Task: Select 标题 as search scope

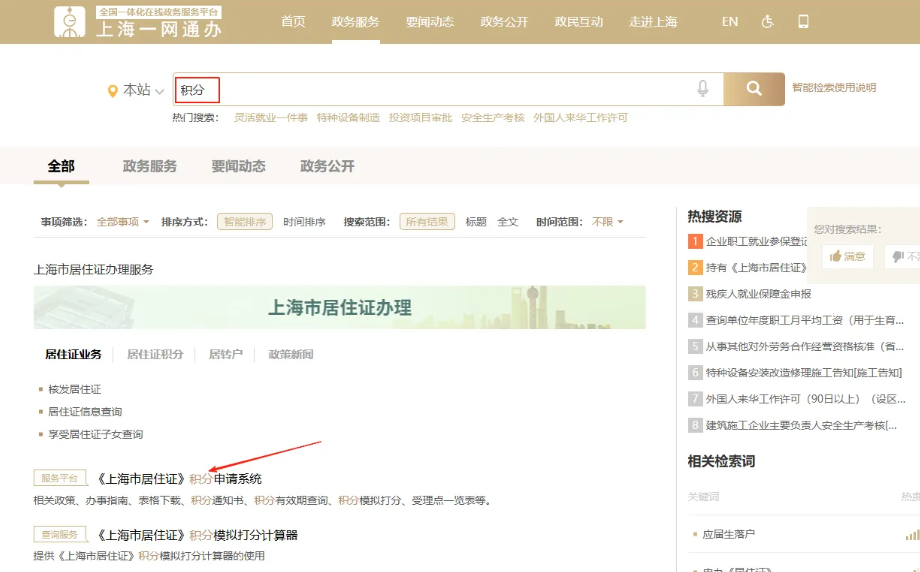Action: click(x=476, y=222)
